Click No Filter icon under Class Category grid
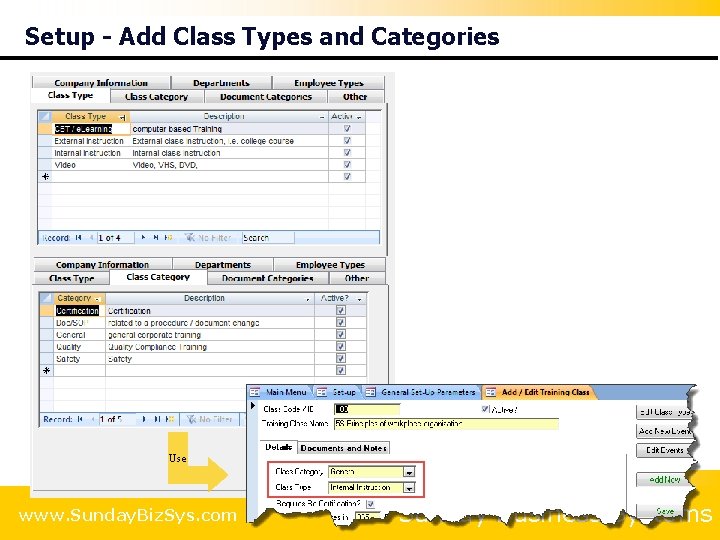Image resolution: width=720 pixels, height=540 pixels. [x=191, y=419]
